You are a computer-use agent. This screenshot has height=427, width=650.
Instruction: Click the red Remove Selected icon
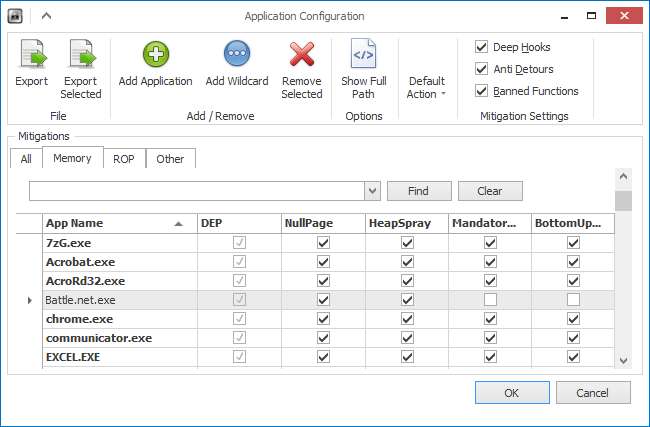[x=301, y=55]
